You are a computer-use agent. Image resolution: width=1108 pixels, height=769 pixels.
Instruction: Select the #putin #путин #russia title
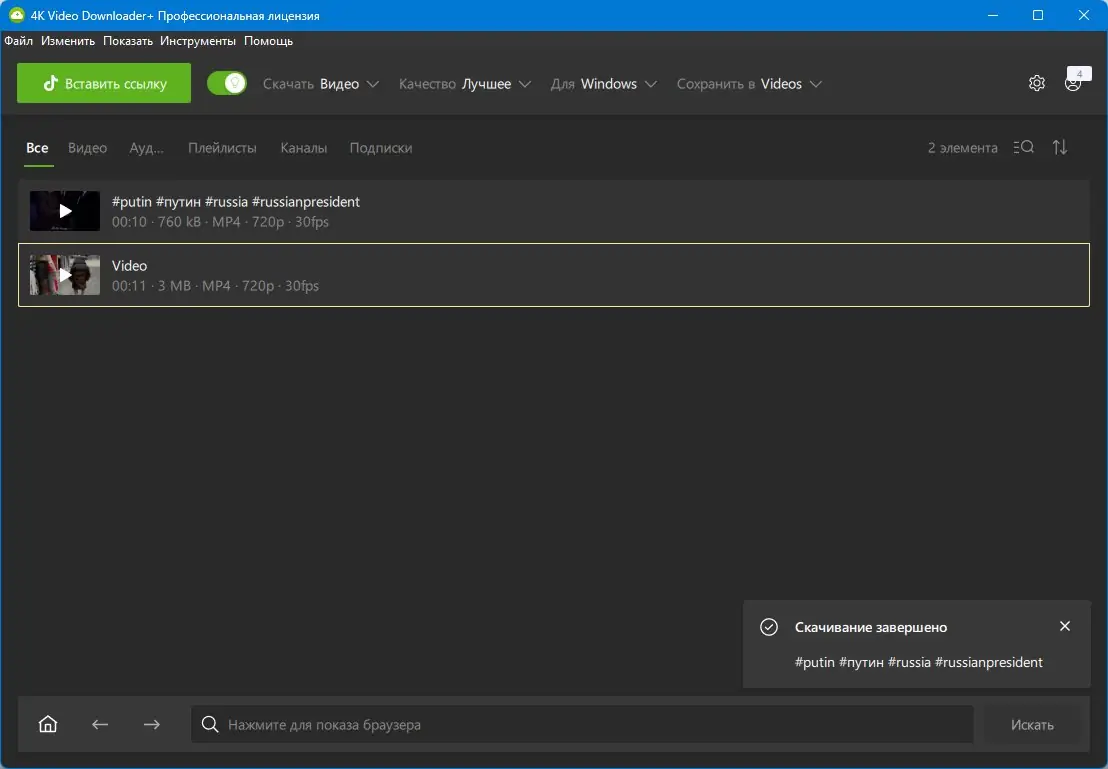(x=236, y=201)
